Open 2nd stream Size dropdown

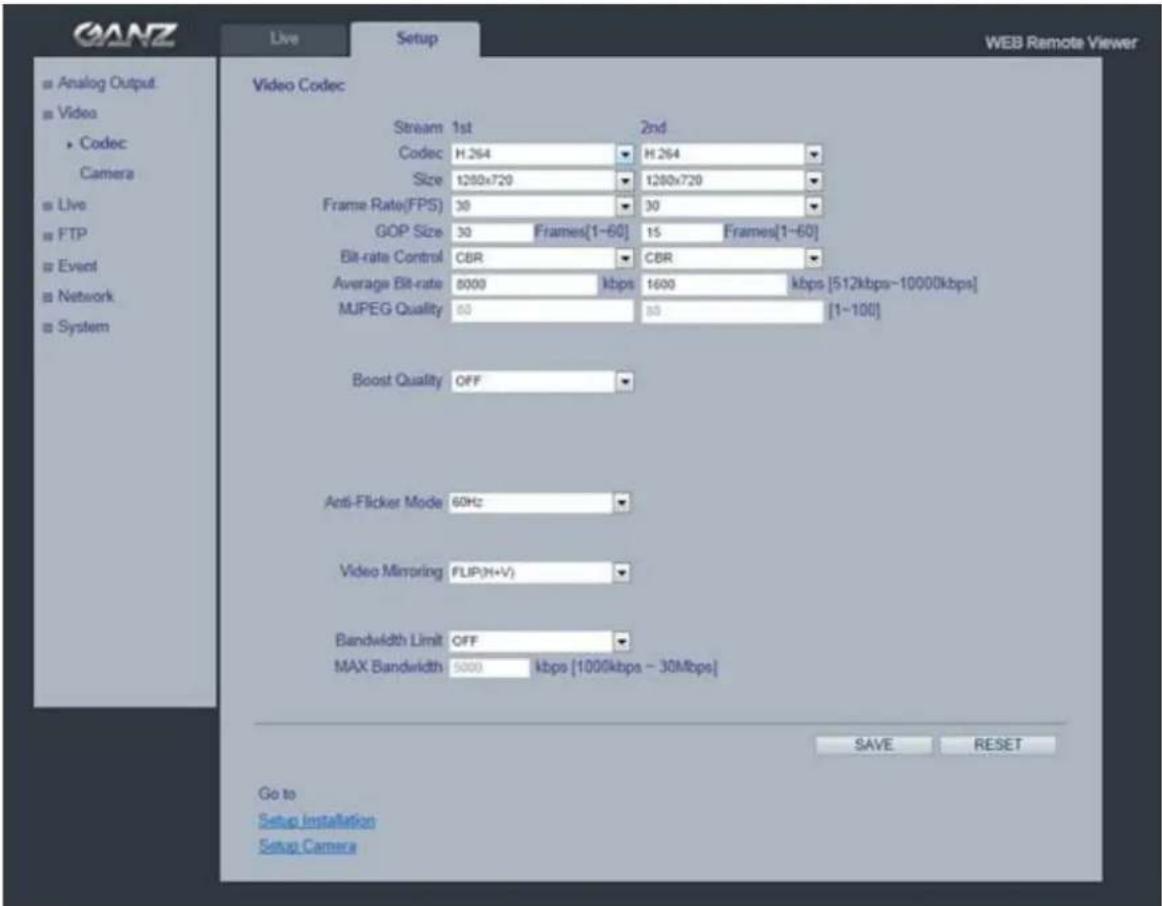tap(732, 180)
